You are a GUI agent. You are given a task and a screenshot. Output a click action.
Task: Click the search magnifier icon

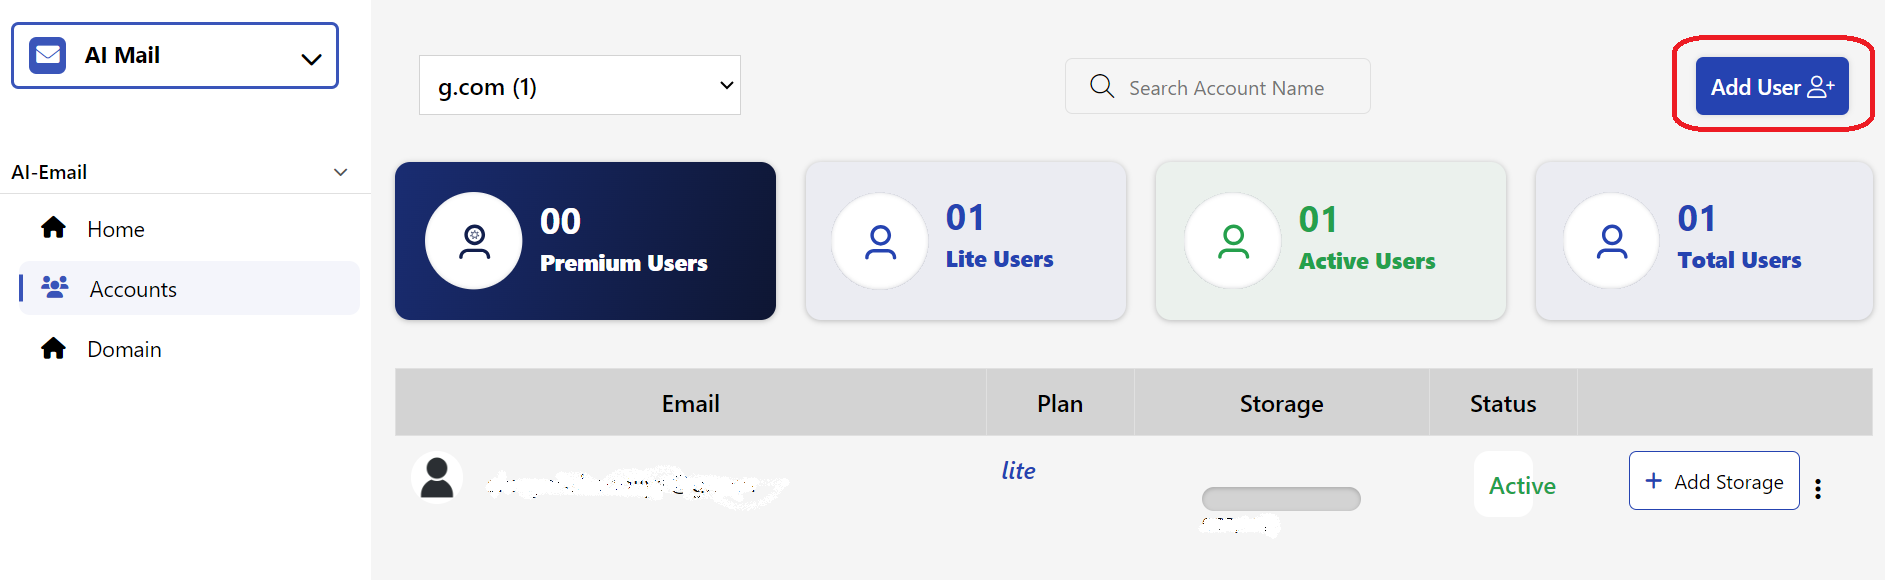click(x=1102, y=86)
